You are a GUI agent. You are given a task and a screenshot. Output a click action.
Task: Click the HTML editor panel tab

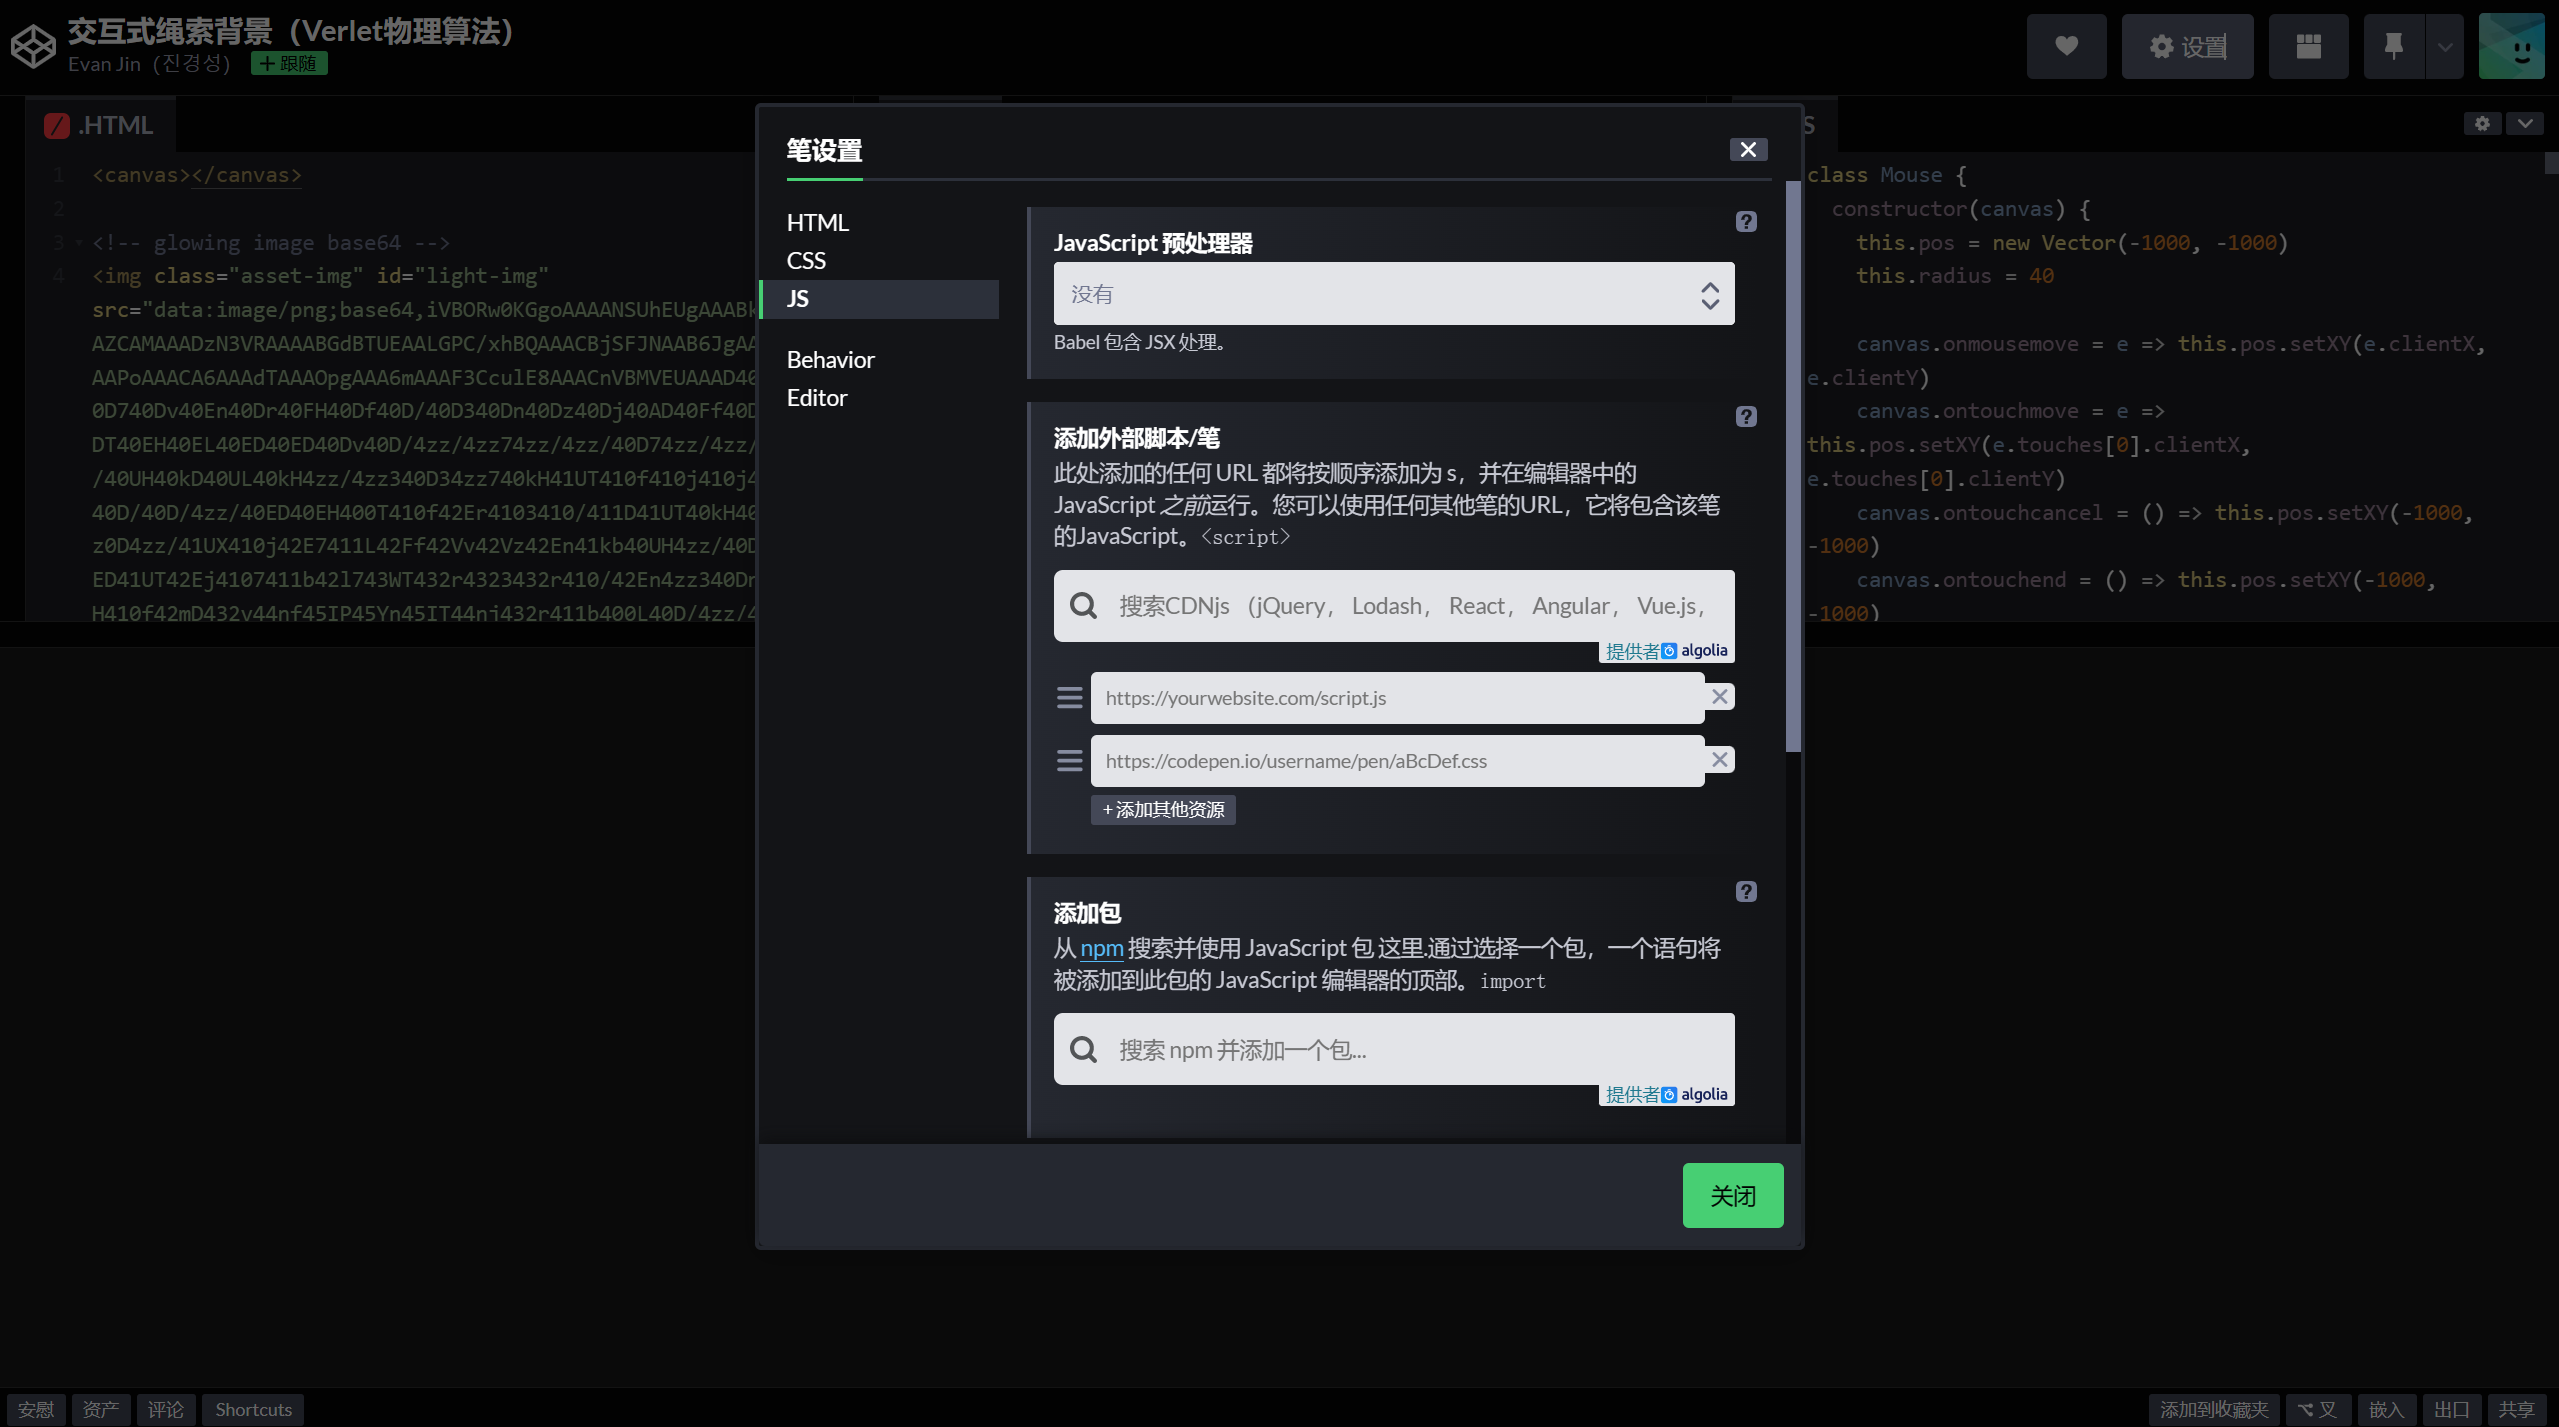[100, 125]
